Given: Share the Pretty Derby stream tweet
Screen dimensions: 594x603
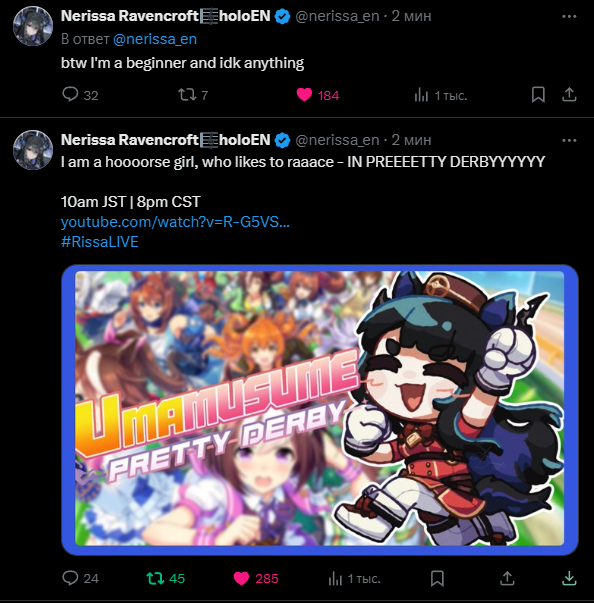Looking at the screenshot, I should [x=507, y=578].
